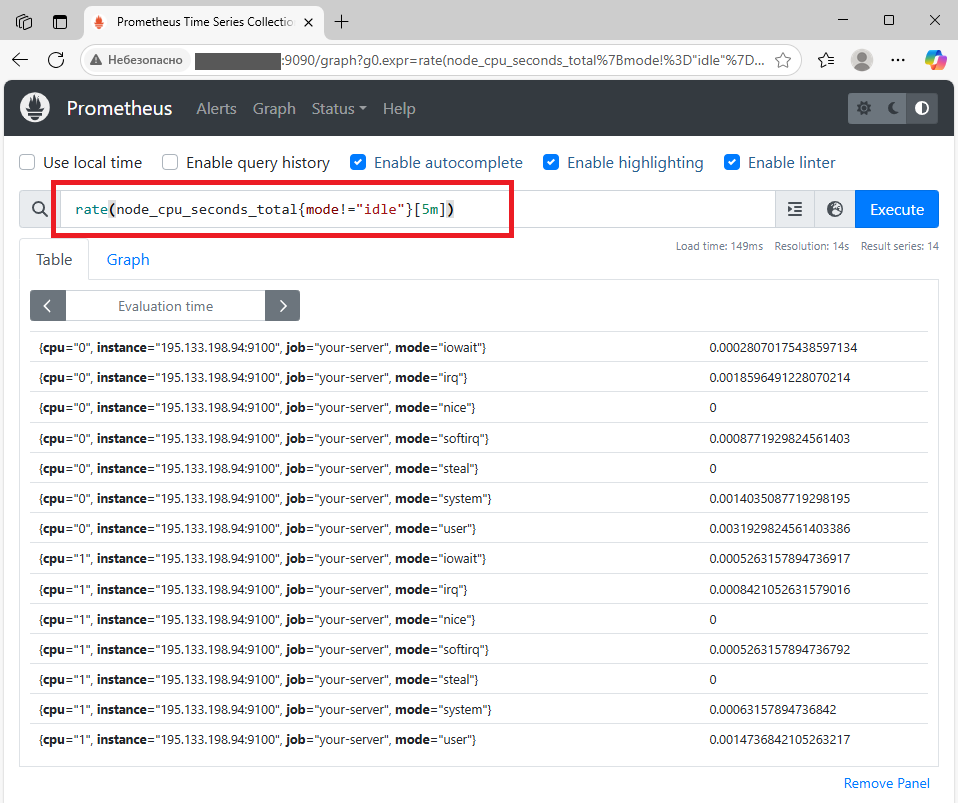Switch to dark theme moon icon

pyautogui.click(x=893, y=108)
